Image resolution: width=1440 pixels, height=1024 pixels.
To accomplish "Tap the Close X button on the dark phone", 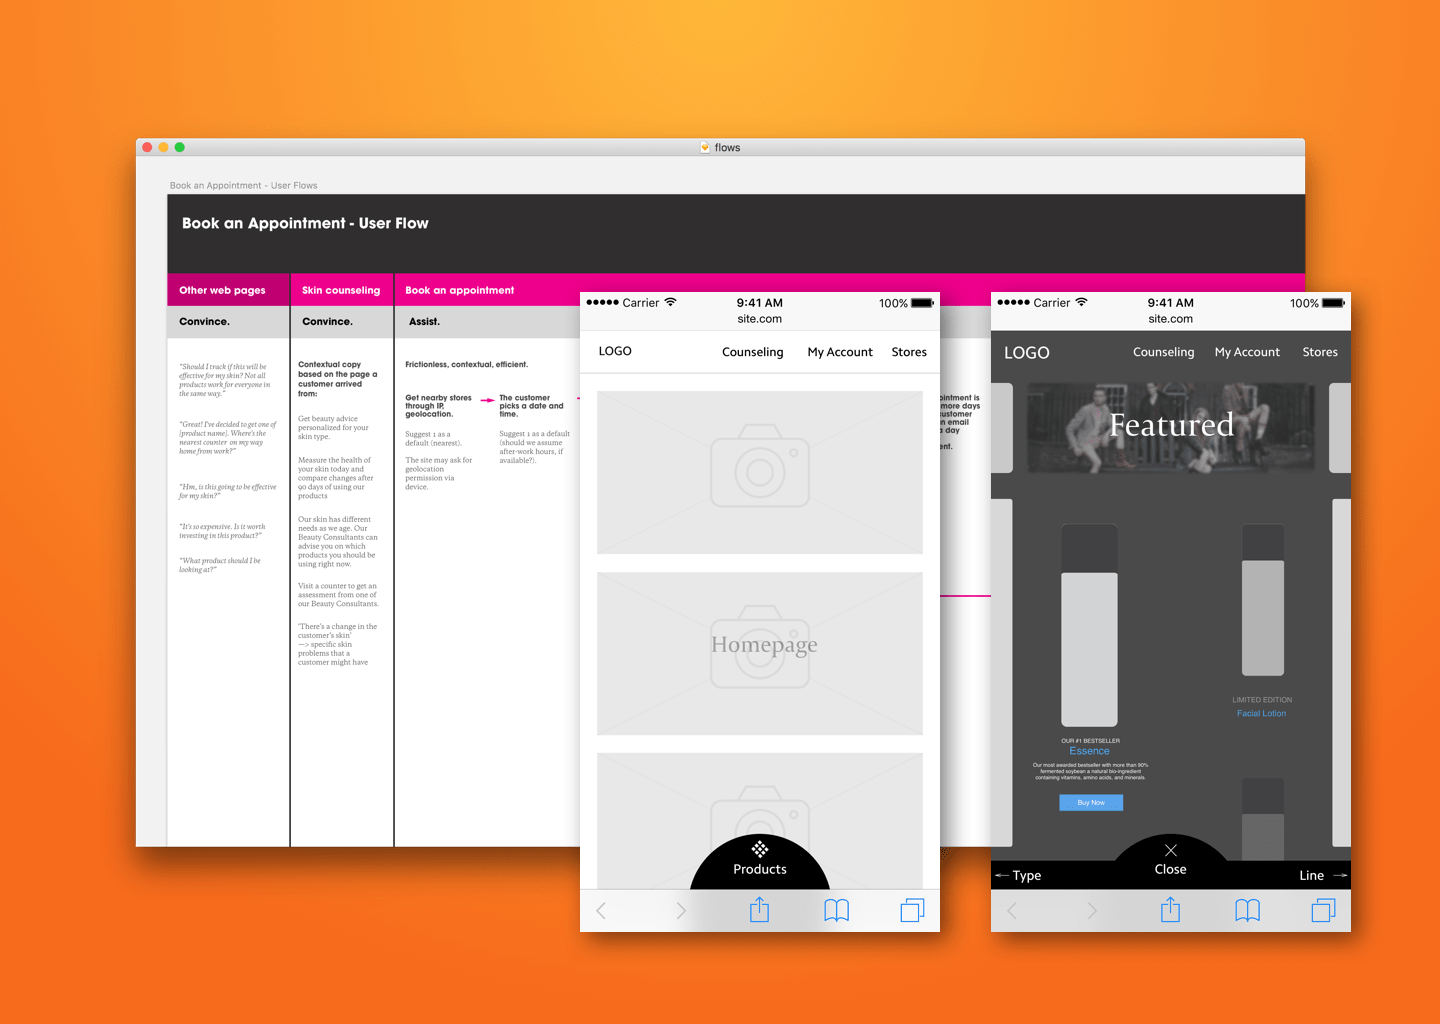I will tap(1171, 858).
